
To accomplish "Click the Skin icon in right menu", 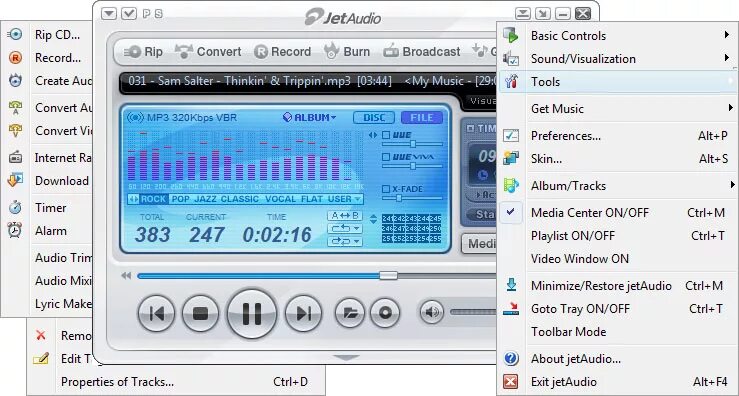I will pos(510,158).
